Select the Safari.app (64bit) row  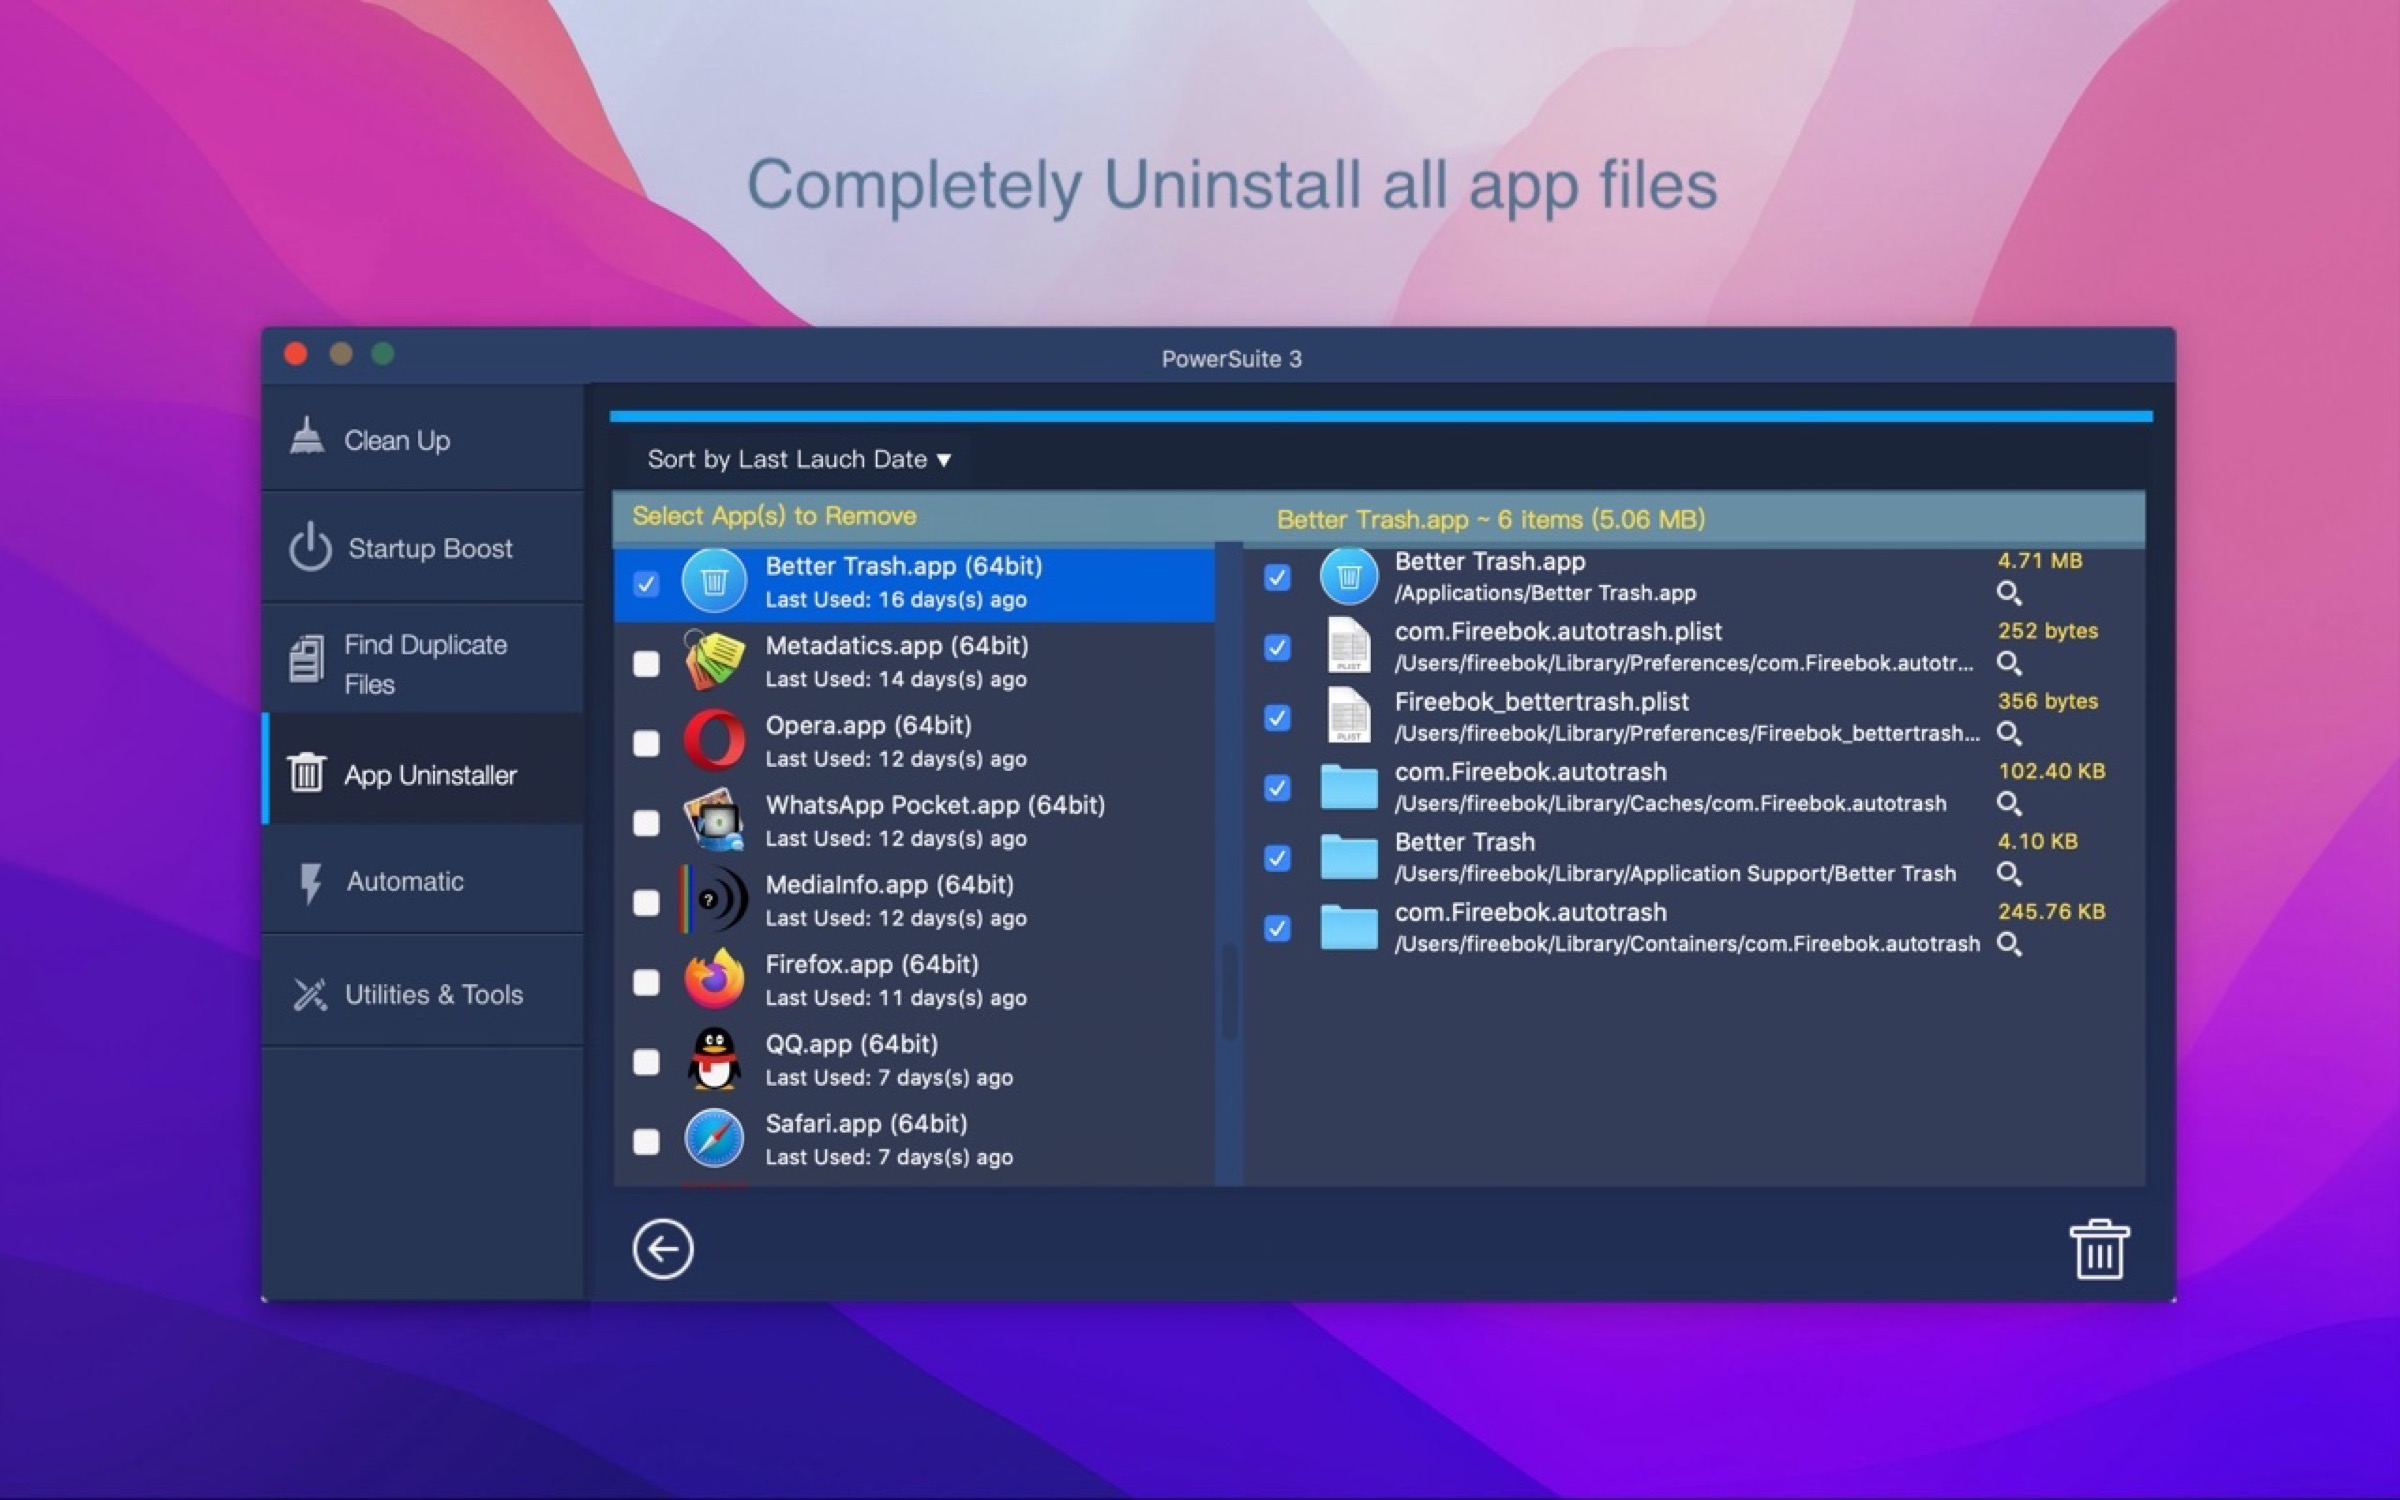click(x=914, y=1139)
